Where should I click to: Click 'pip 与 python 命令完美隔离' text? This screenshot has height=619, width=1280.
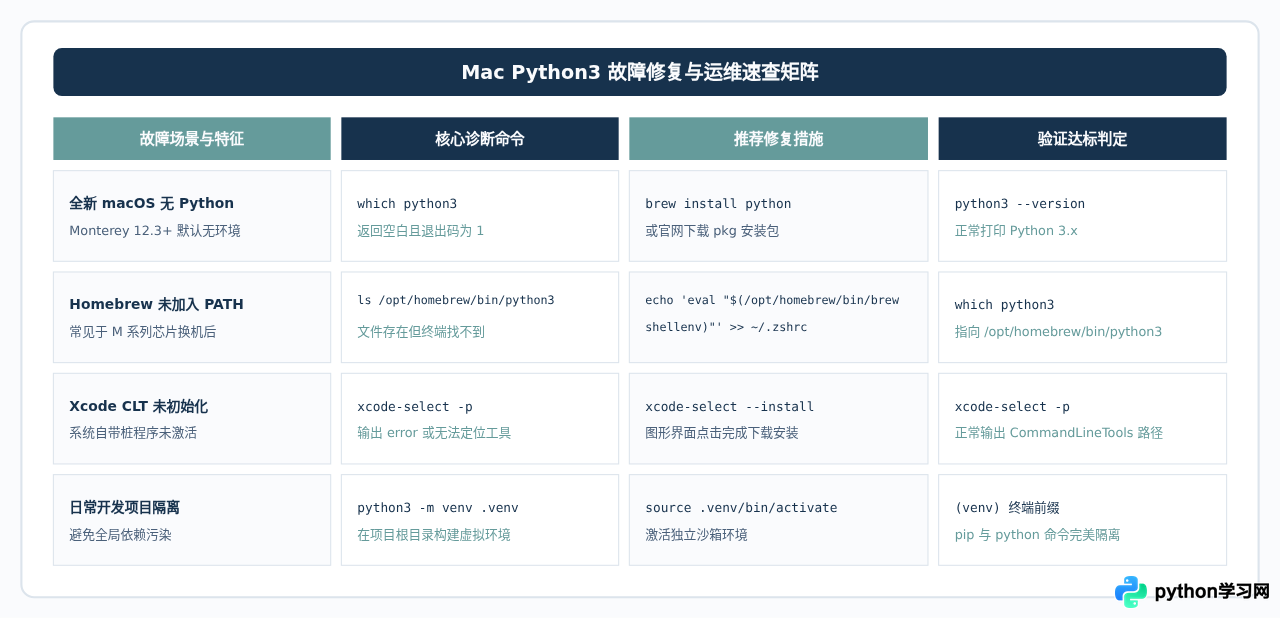click(1037, 535)
